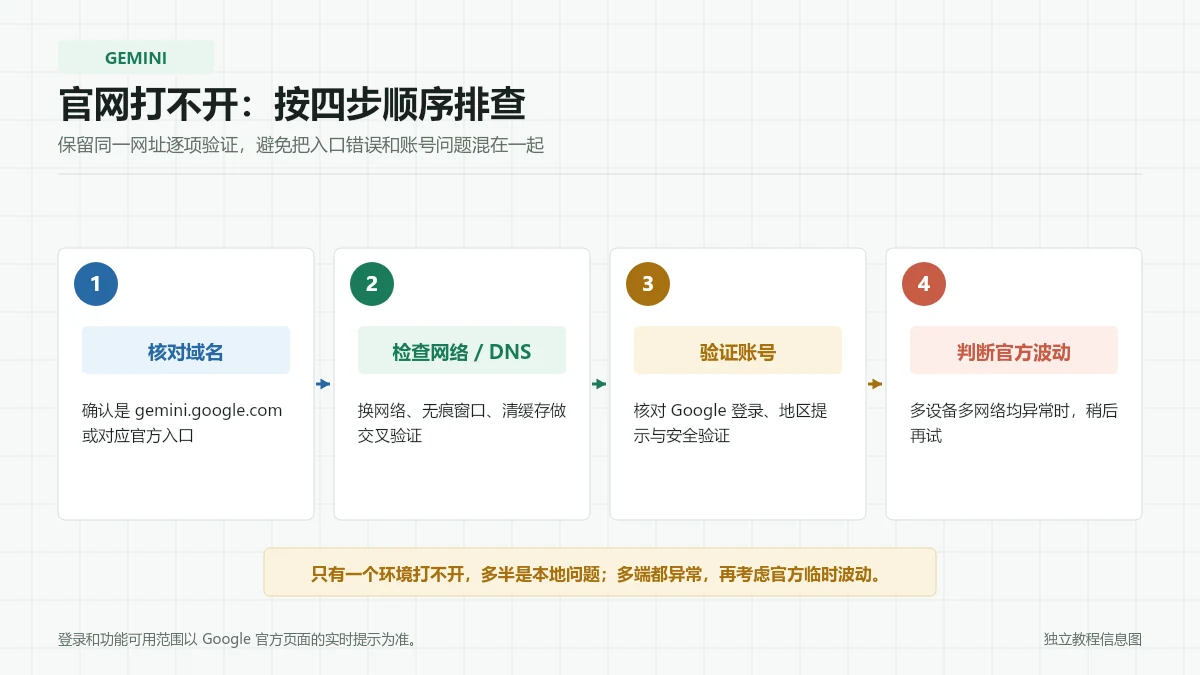Select the 检查网络 / DNS step heading
This screenshot has height=675, width=1200.
tap(462, 351)
